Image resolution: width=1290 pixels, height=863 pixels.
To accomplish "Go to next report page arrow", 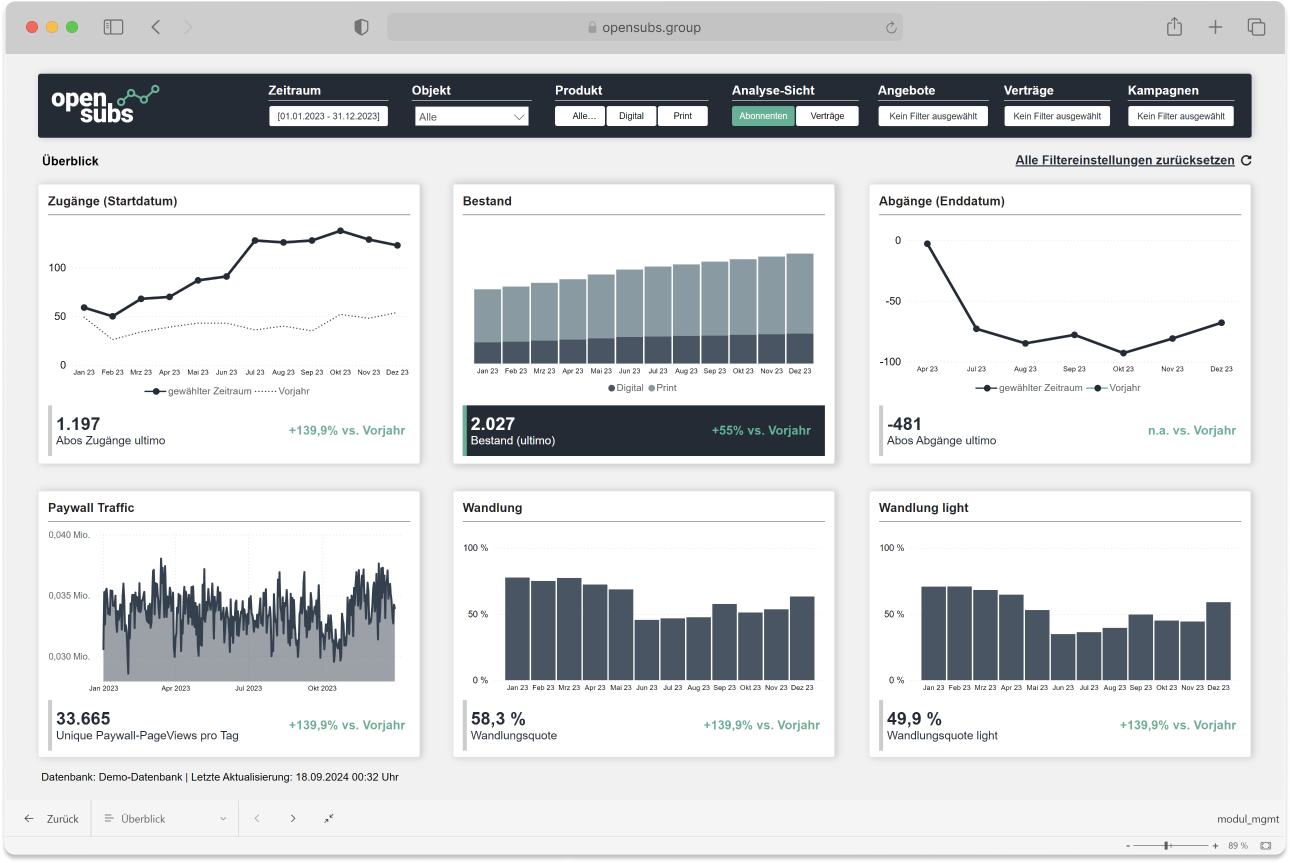I will [293, 818].
